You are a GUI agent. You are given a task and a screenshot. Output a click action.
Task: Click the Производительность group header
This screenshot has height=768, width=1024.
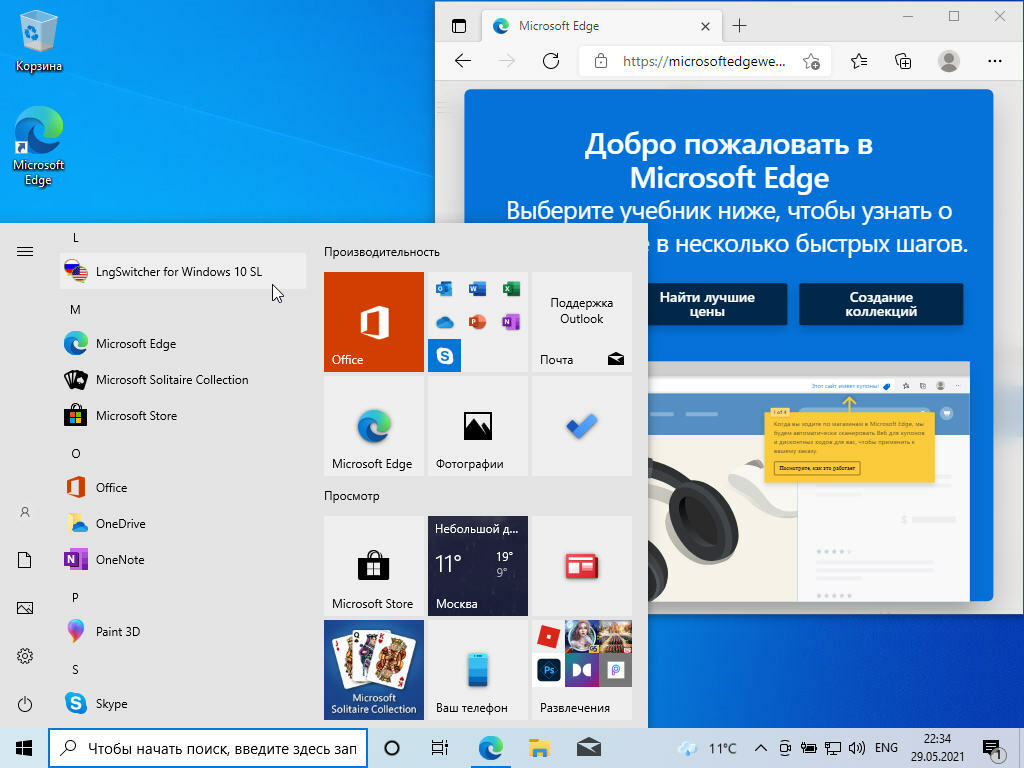381,252
